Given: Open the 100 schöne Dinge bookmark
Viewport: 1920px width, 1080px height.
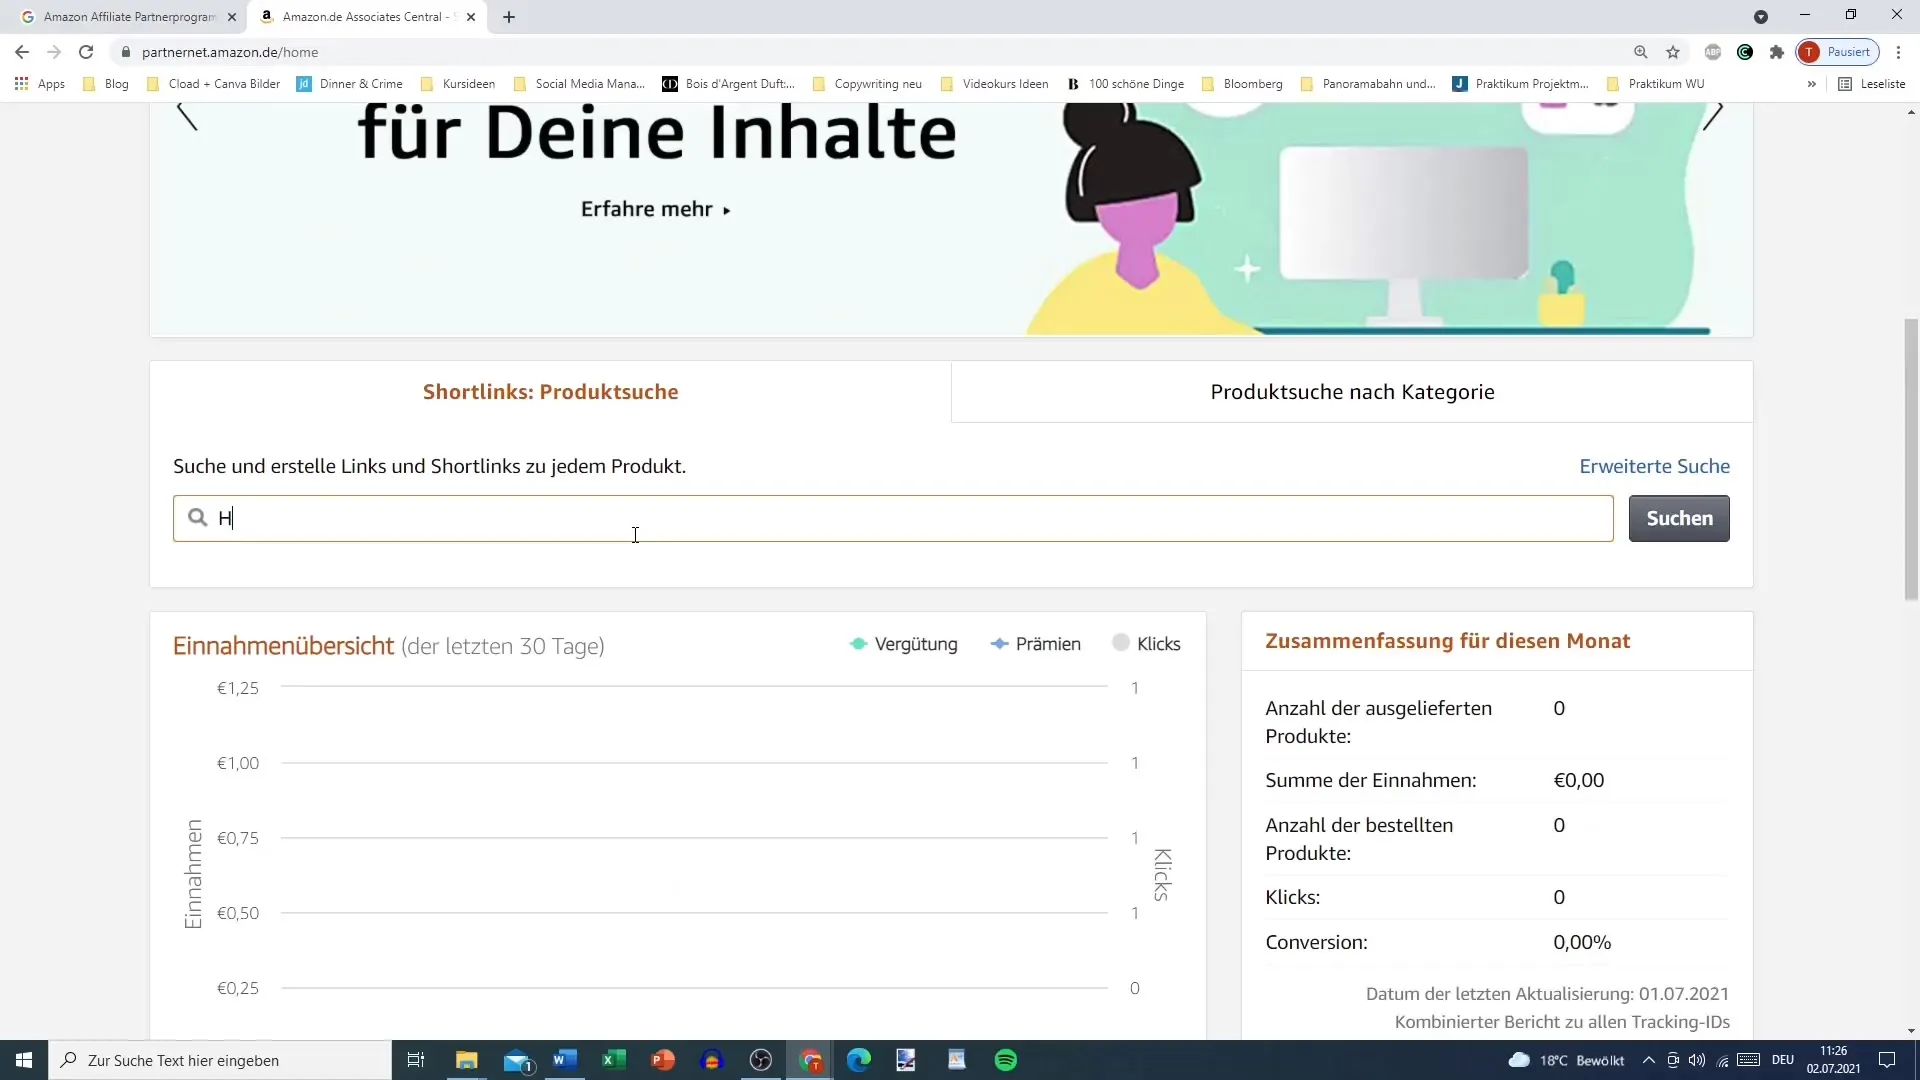Looking at the screenshot, I should coord(1126,84).
